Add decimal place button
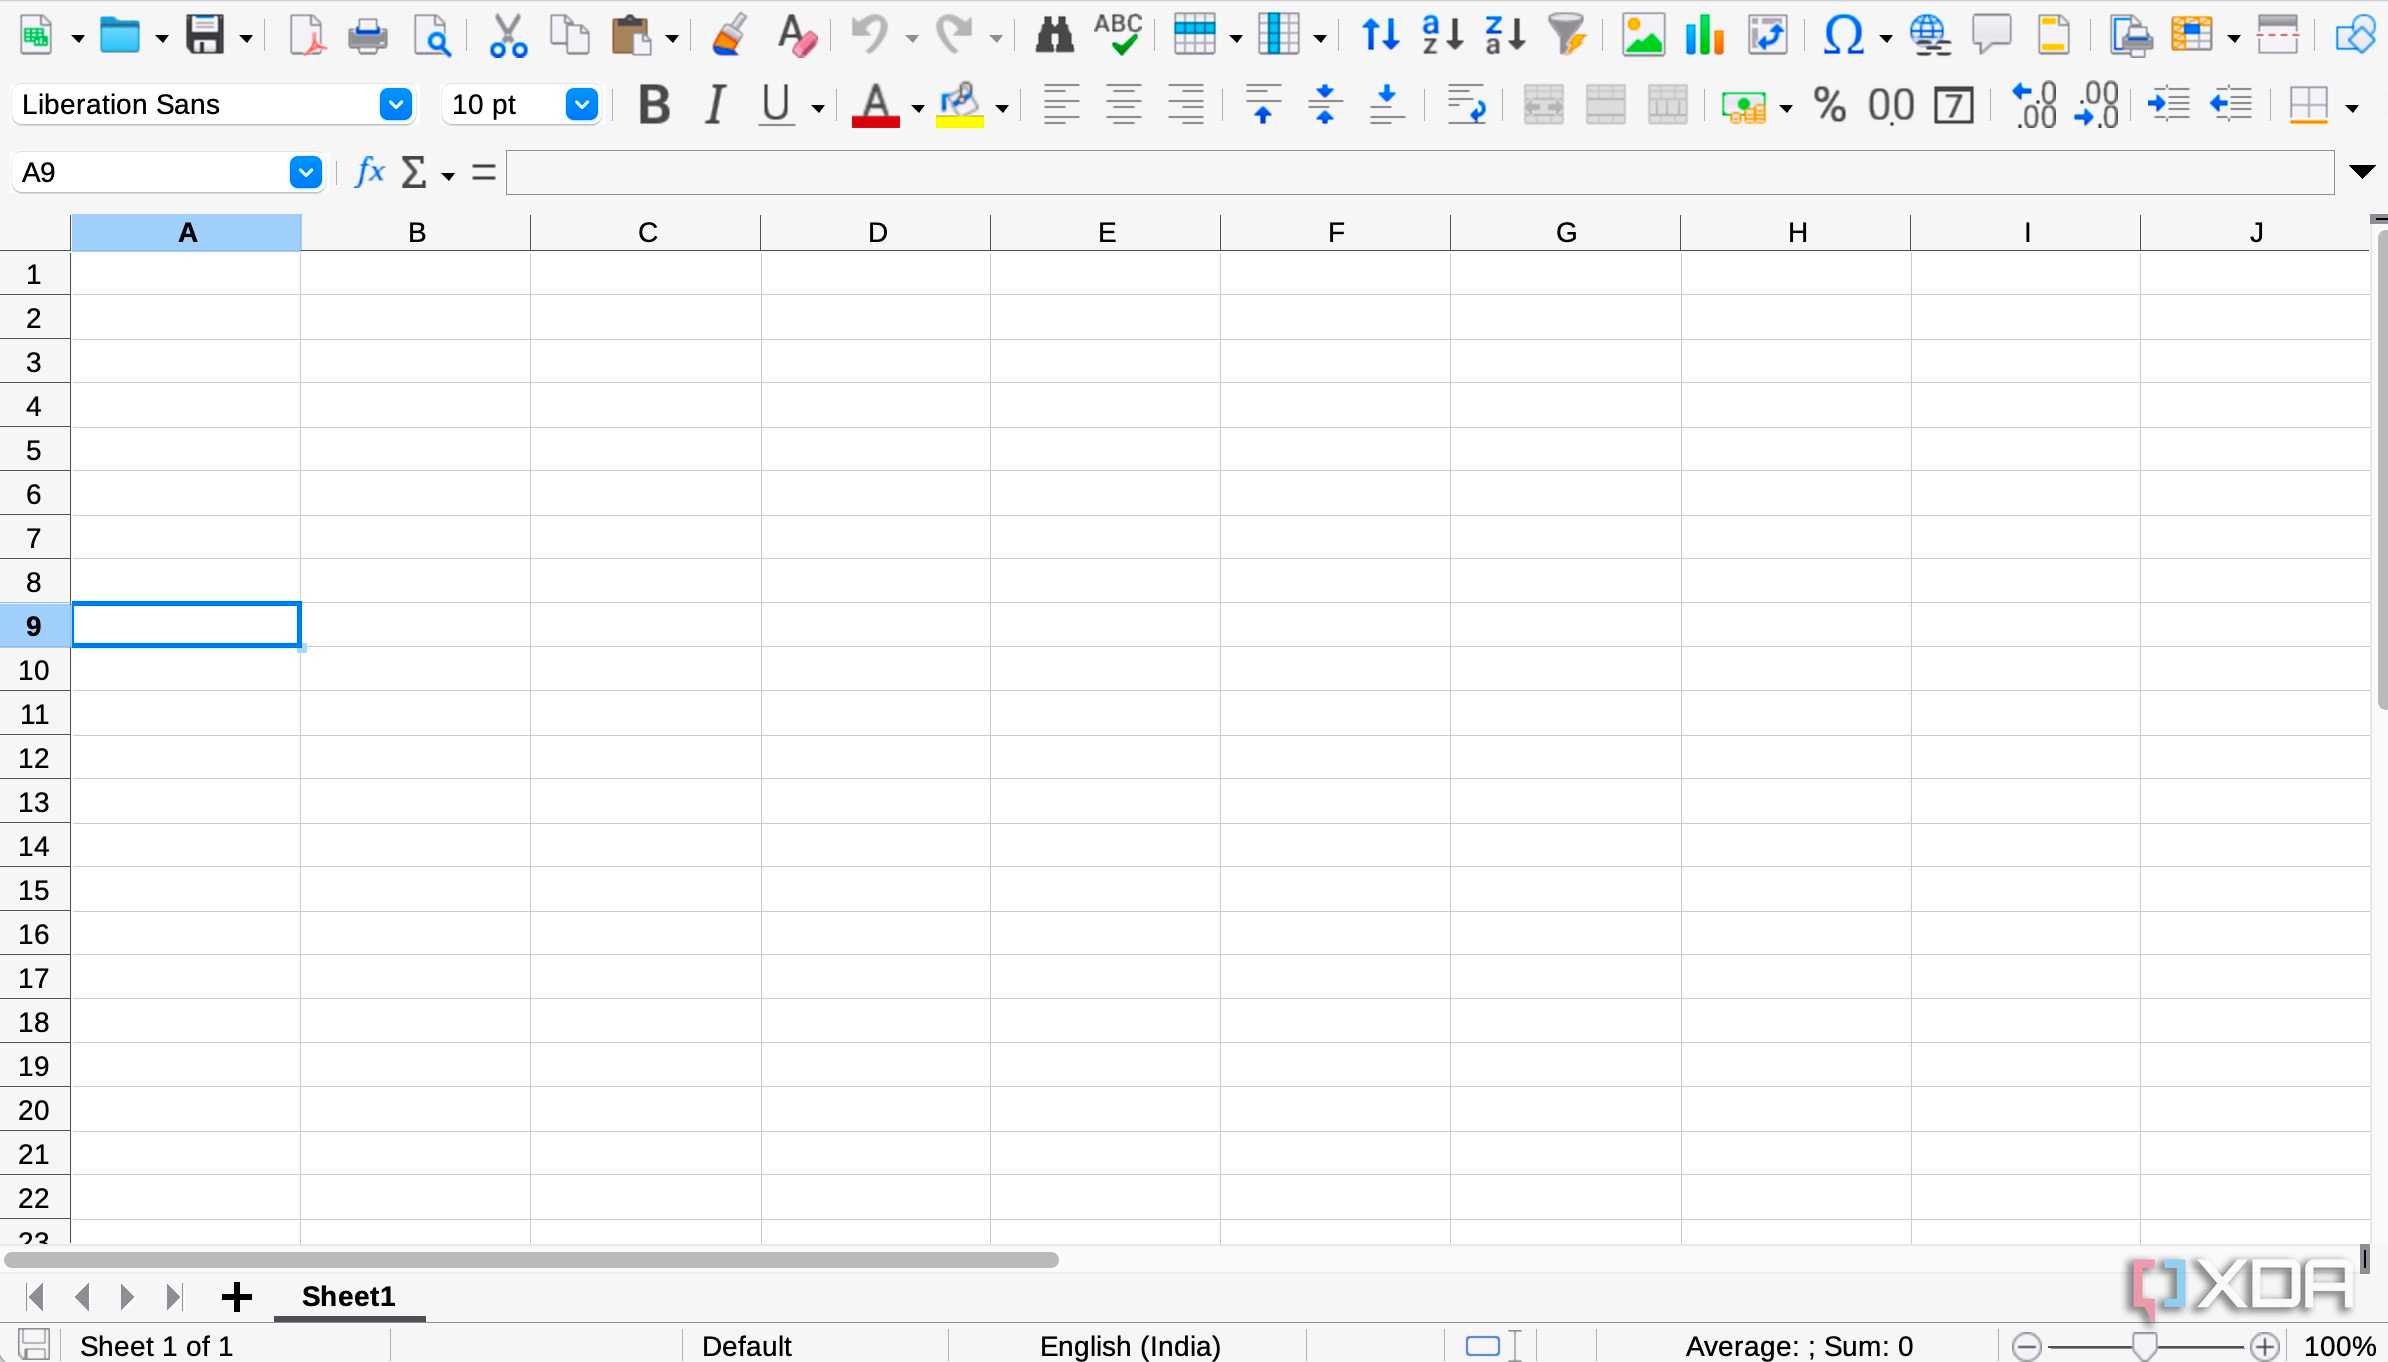Screen dimensions: 2388x1362 click(x=2034, y=105)
